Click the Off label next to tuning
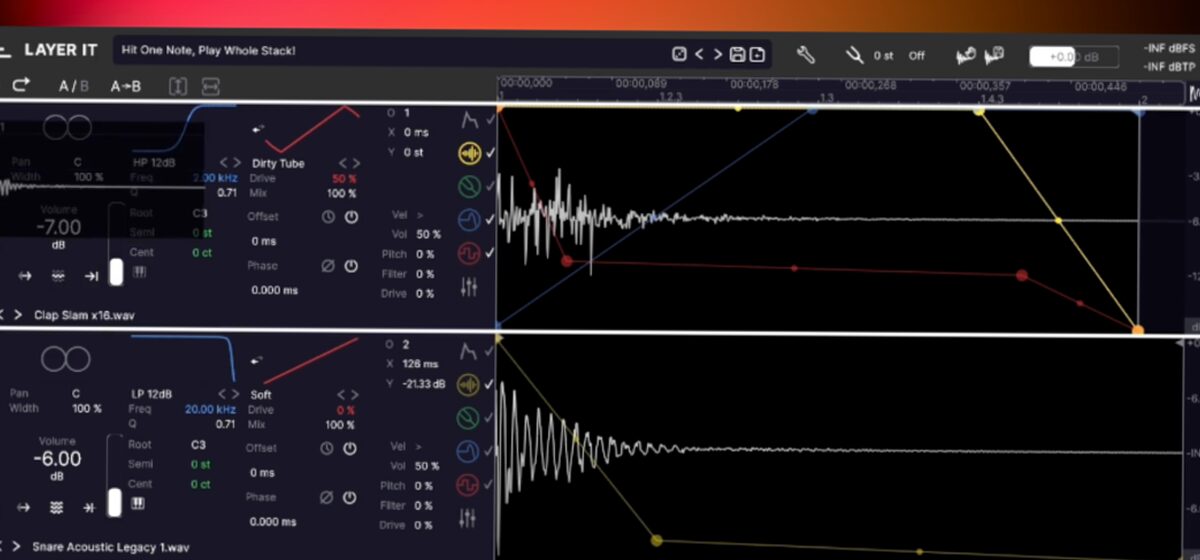1200x560 pixels. 917,56
